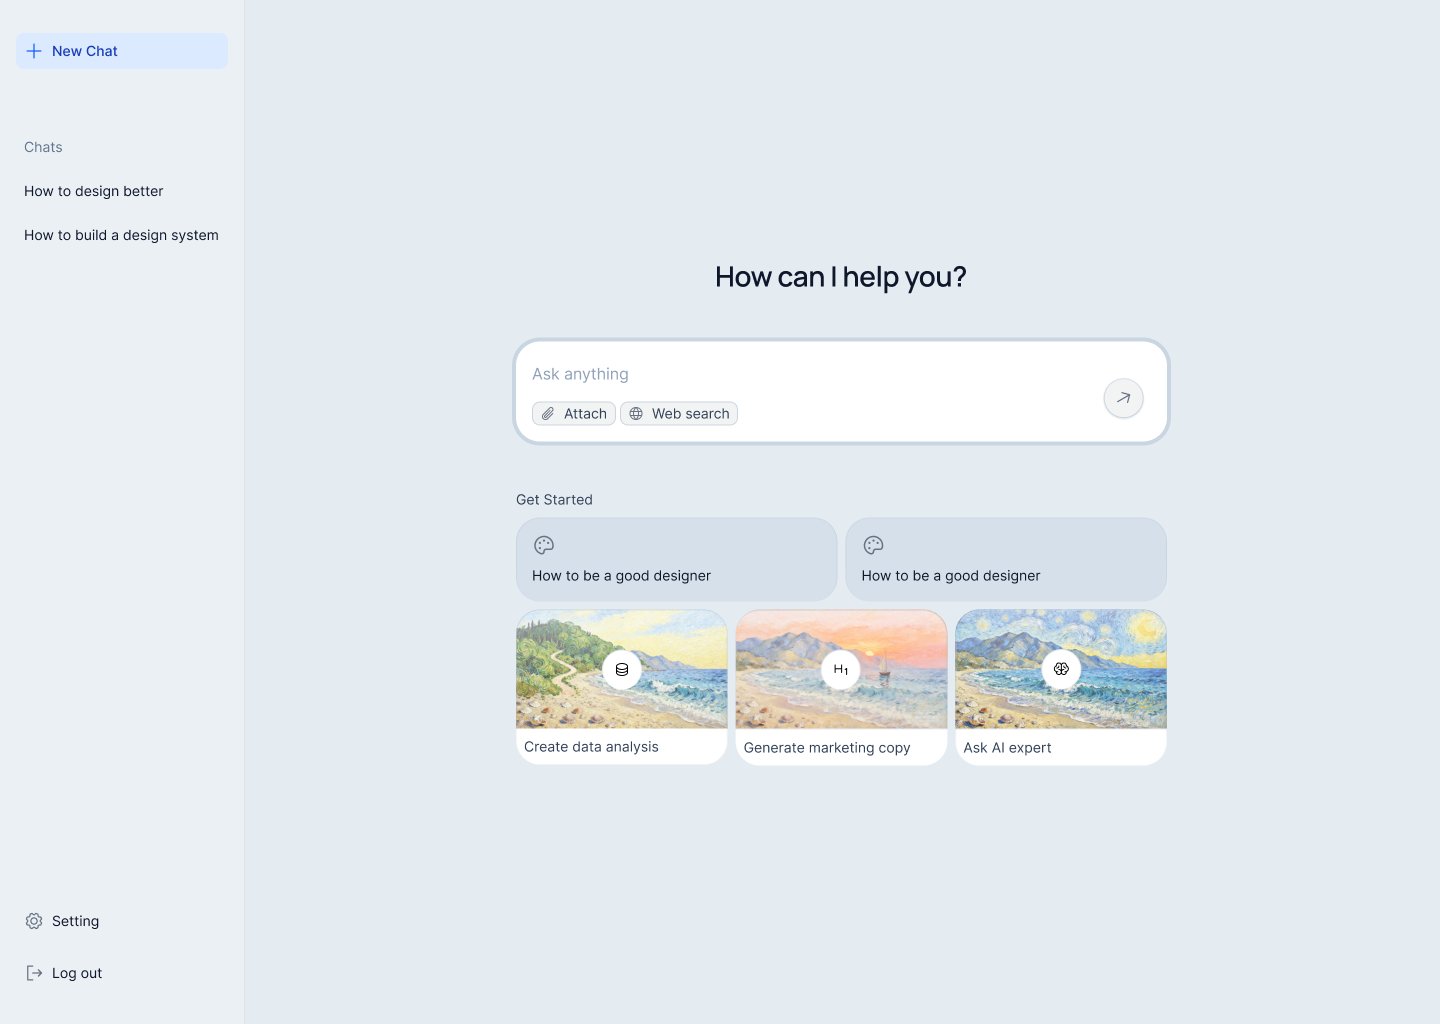
Task: Click the brain icon on Ask AI expert
Action: (1061, 669)
